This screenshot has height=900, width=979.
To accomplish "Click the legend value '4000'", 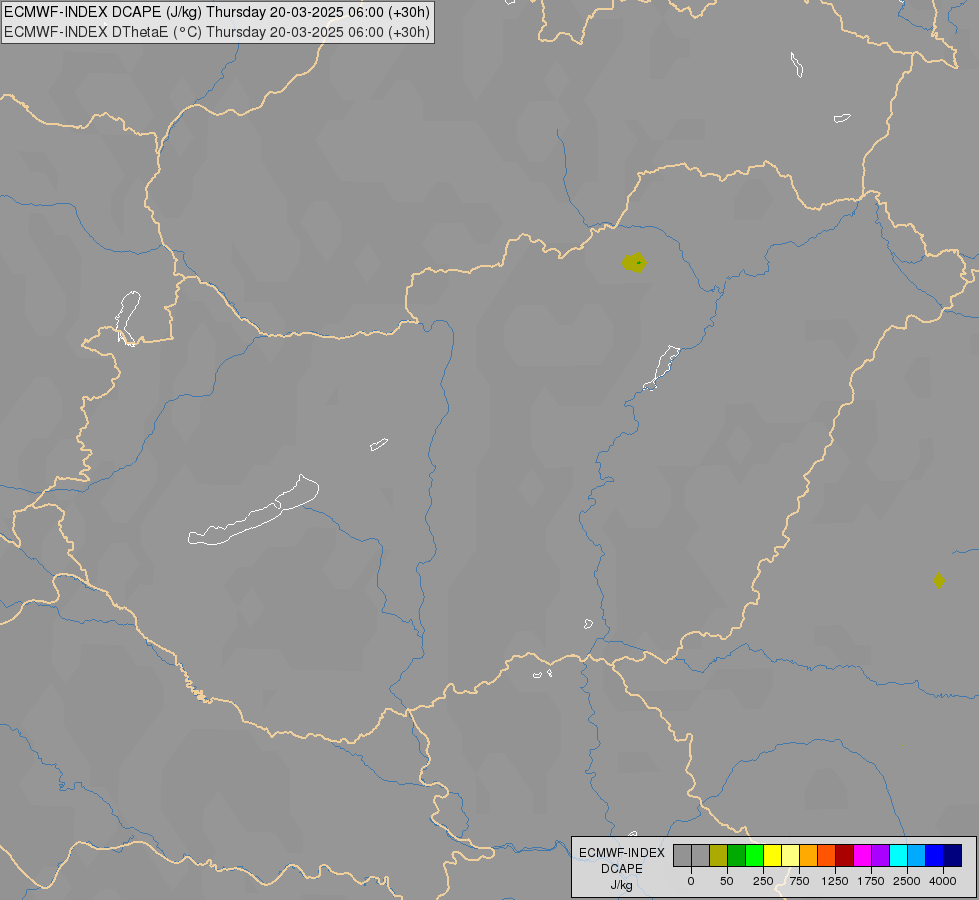I will 943,881.
